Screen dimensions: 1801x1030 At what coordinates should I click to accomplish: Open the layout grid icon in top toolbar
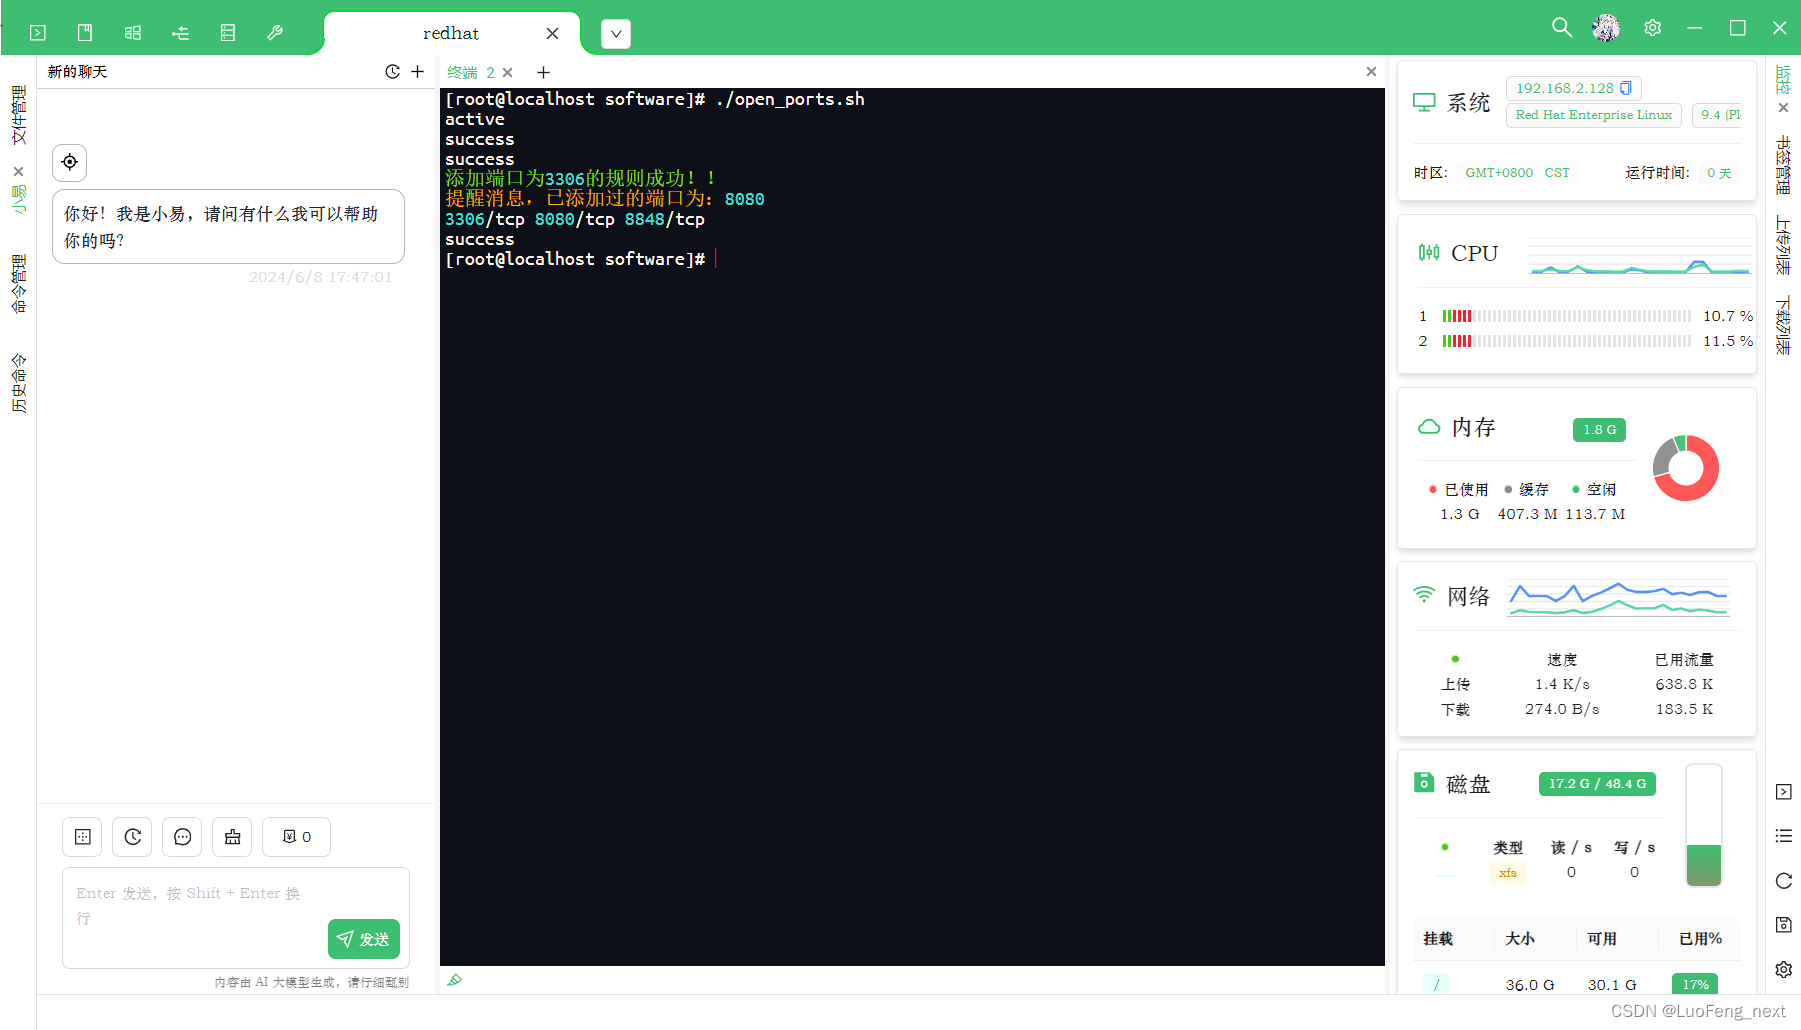[x=133, y=33]
